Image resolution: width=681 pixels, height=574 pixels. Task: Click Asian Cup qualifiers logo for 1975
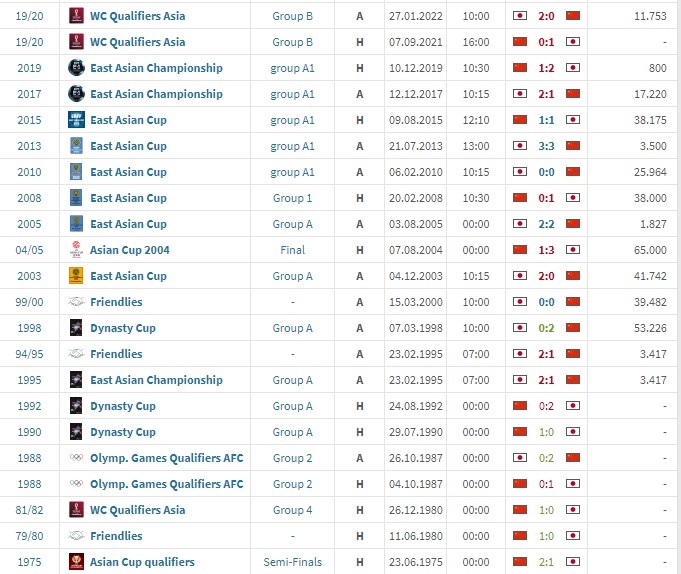76,561
